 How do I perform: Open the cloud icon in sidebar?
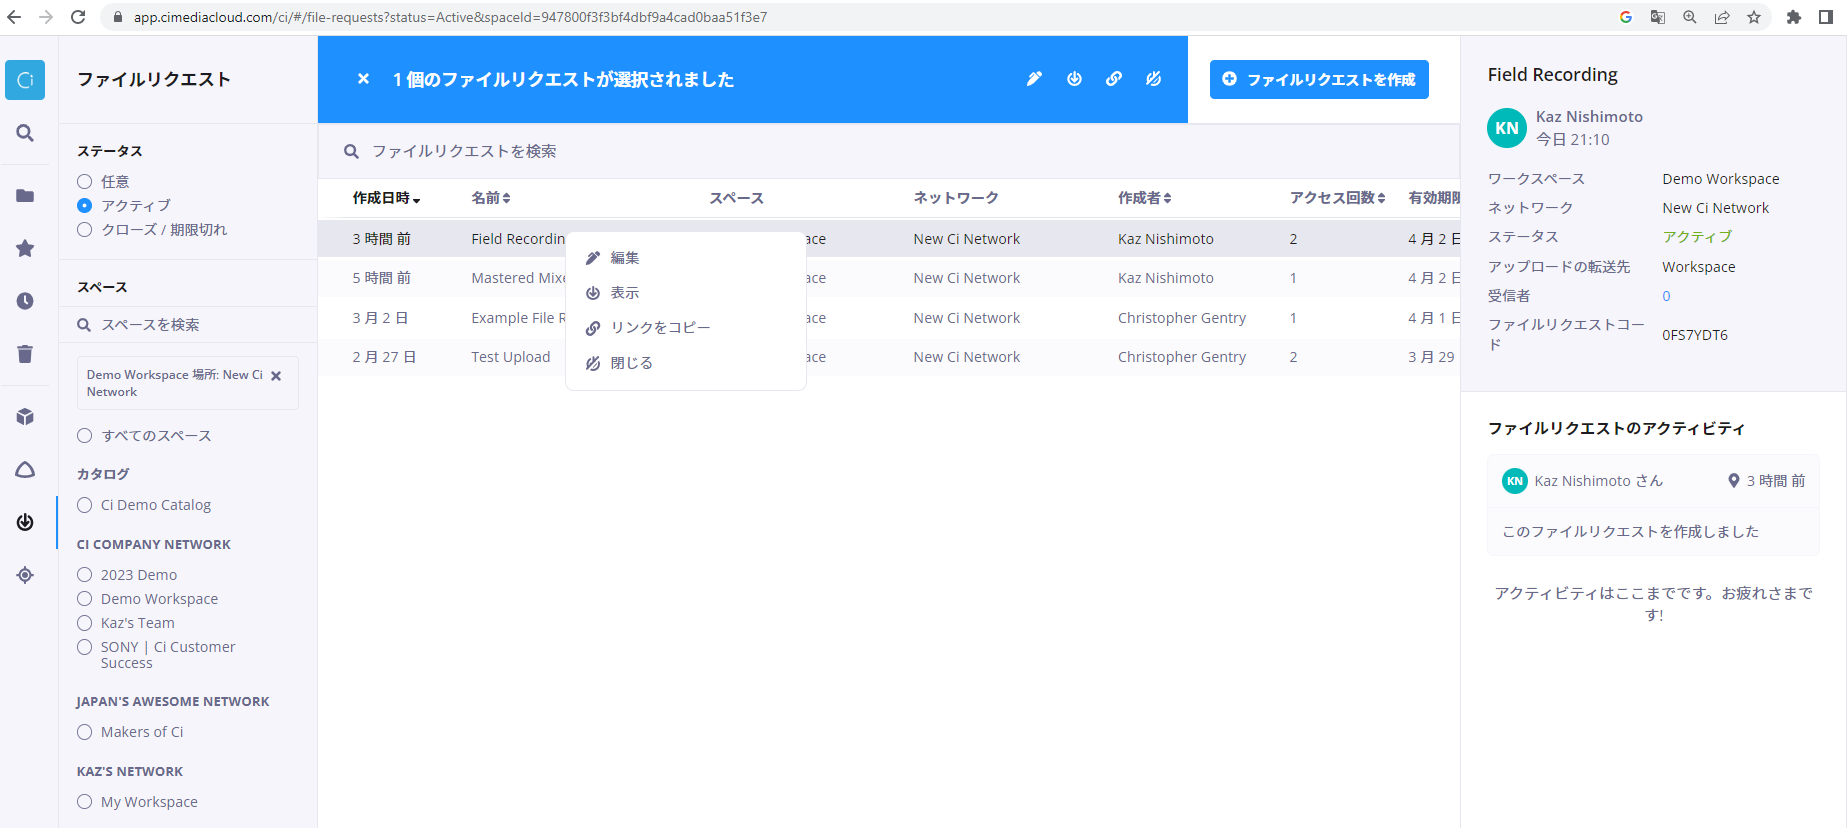tap(25, 470)
